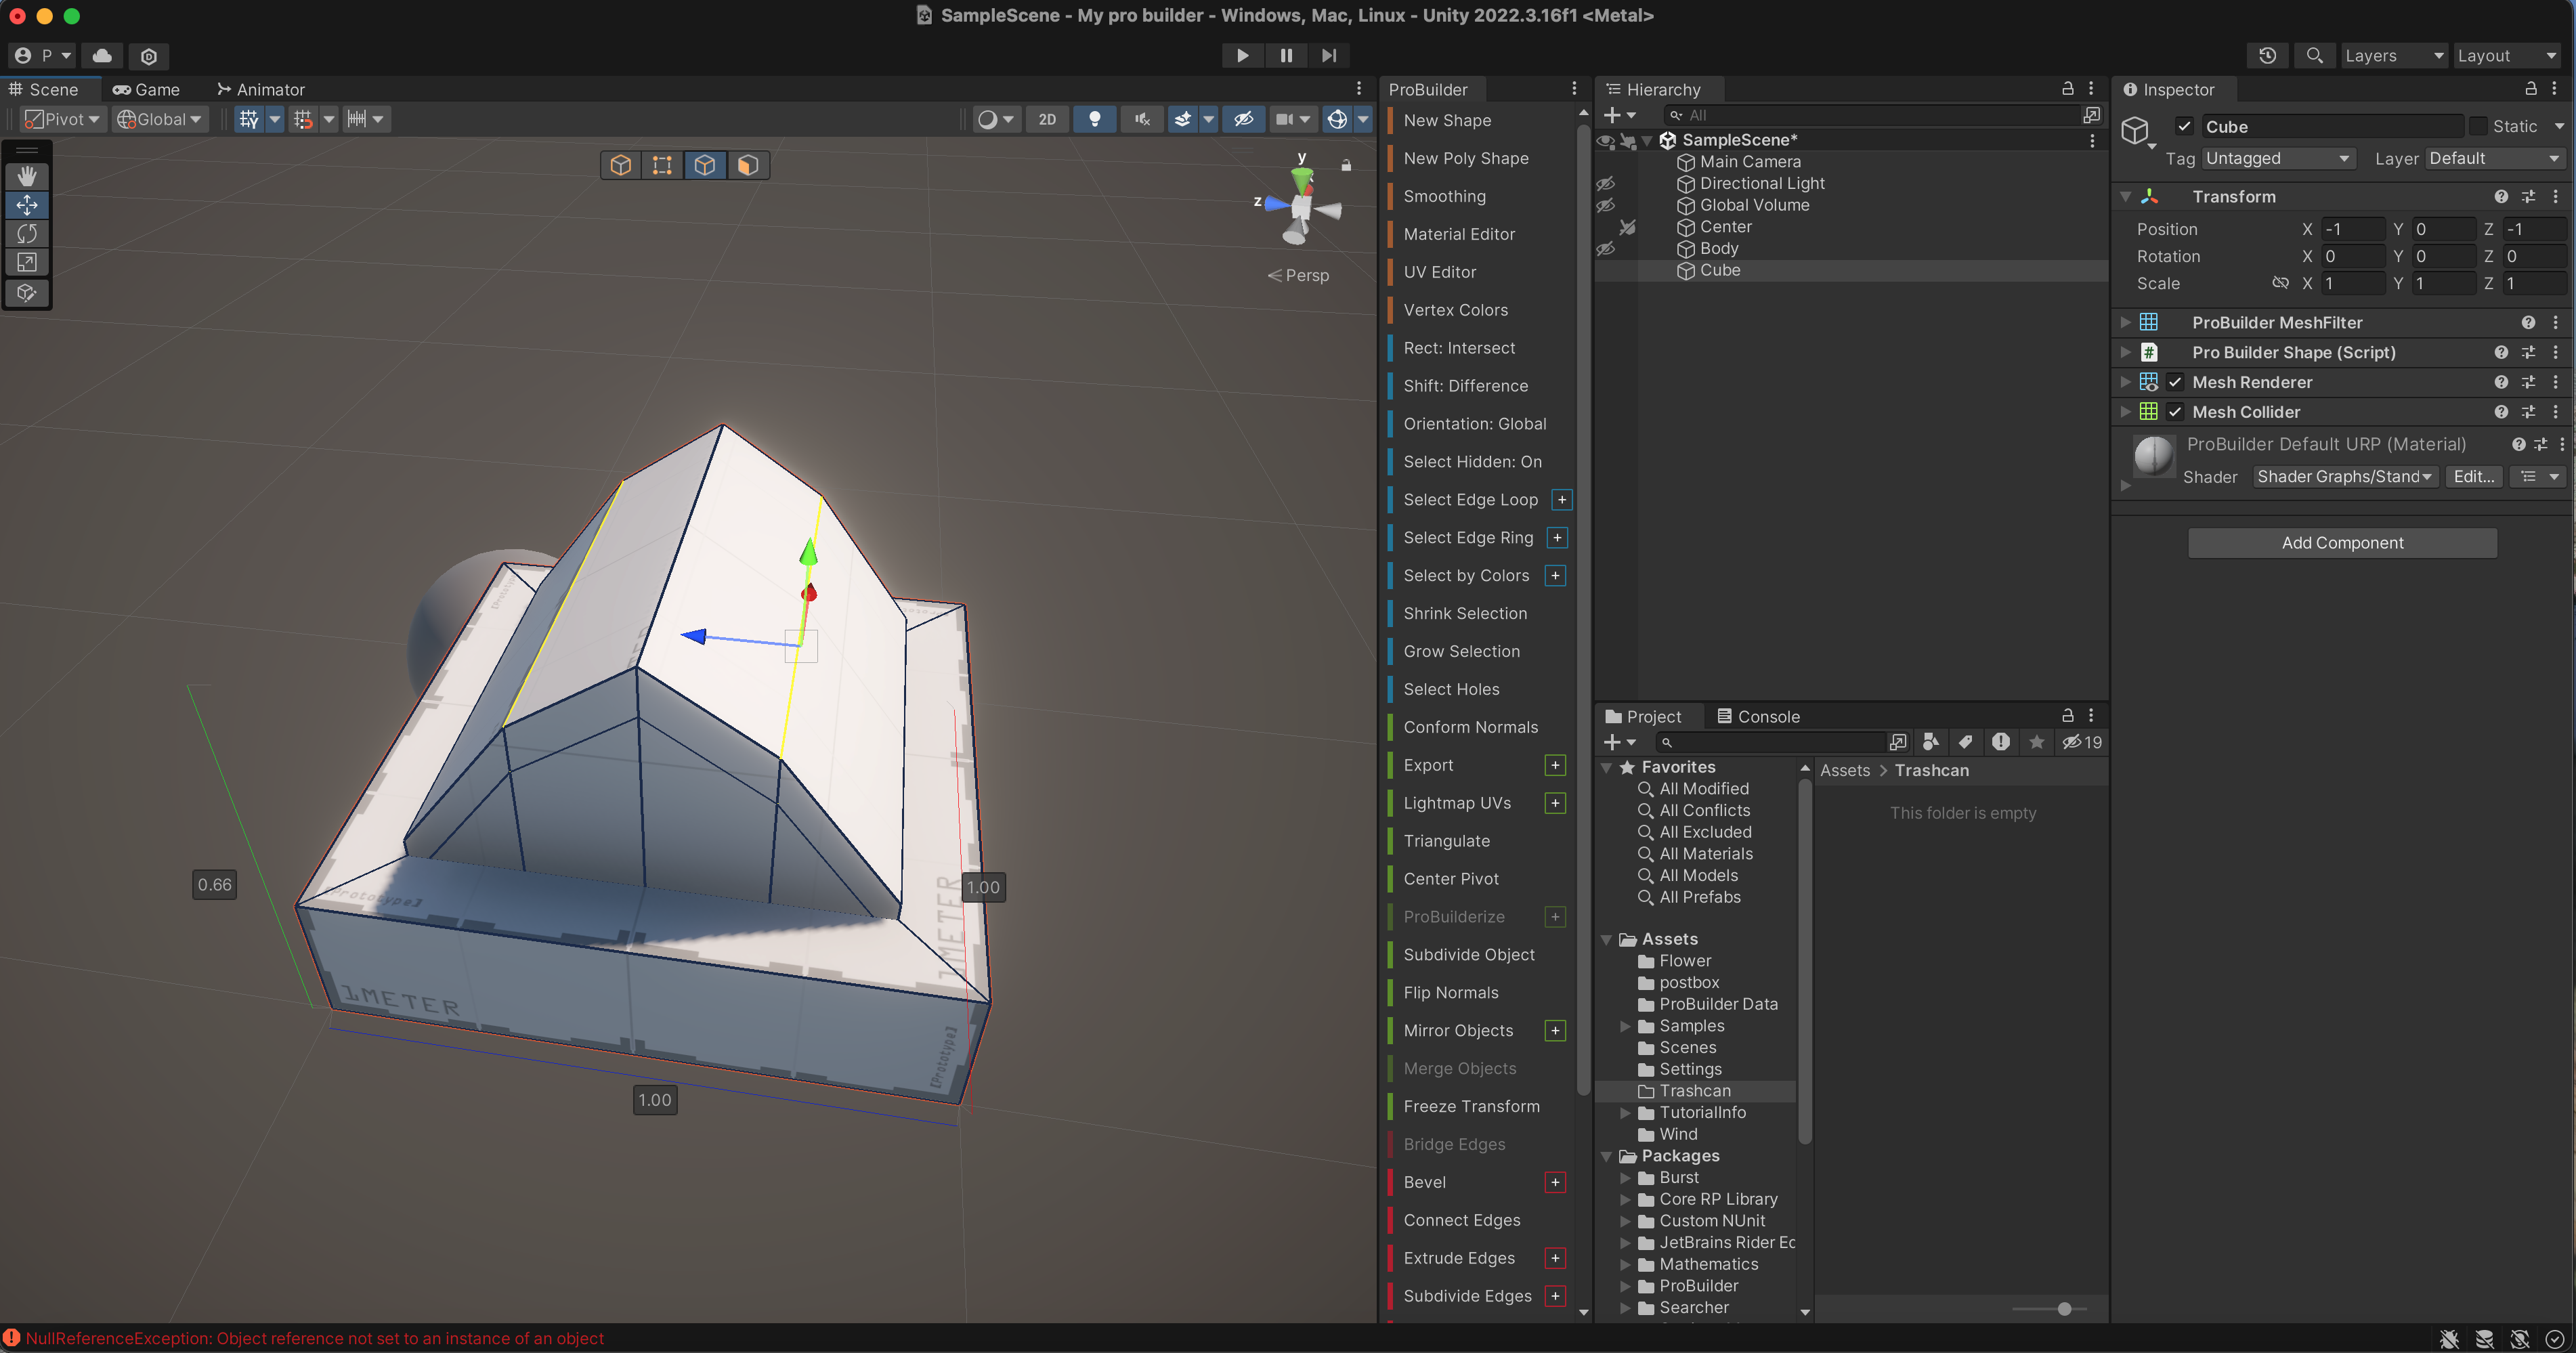The height and width of the screenshot is (1353, 2576).
Task: Open the Tag dropdown Untagged
Action: click(x=2277, y=158)
